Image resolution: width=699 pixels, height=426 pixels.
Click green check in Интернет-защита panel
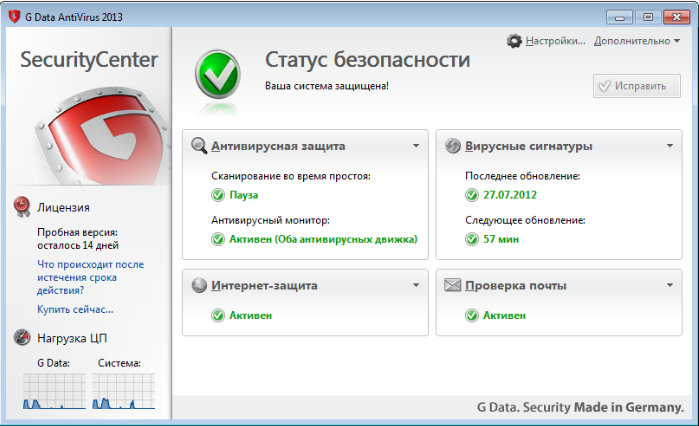coord(218,315)
